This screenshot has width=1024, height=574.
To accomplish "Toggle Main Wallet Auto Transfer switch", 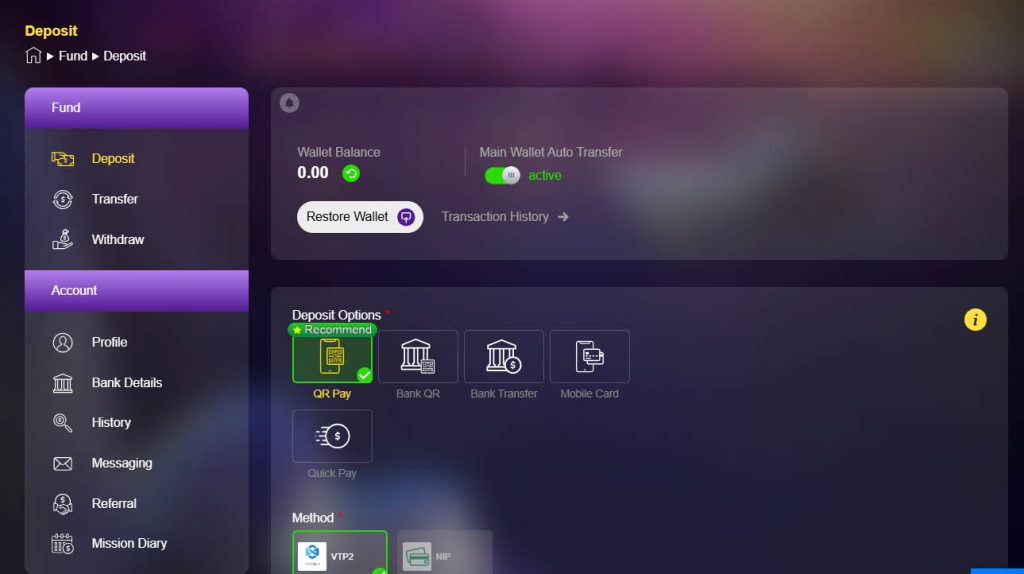I will 502,175.
